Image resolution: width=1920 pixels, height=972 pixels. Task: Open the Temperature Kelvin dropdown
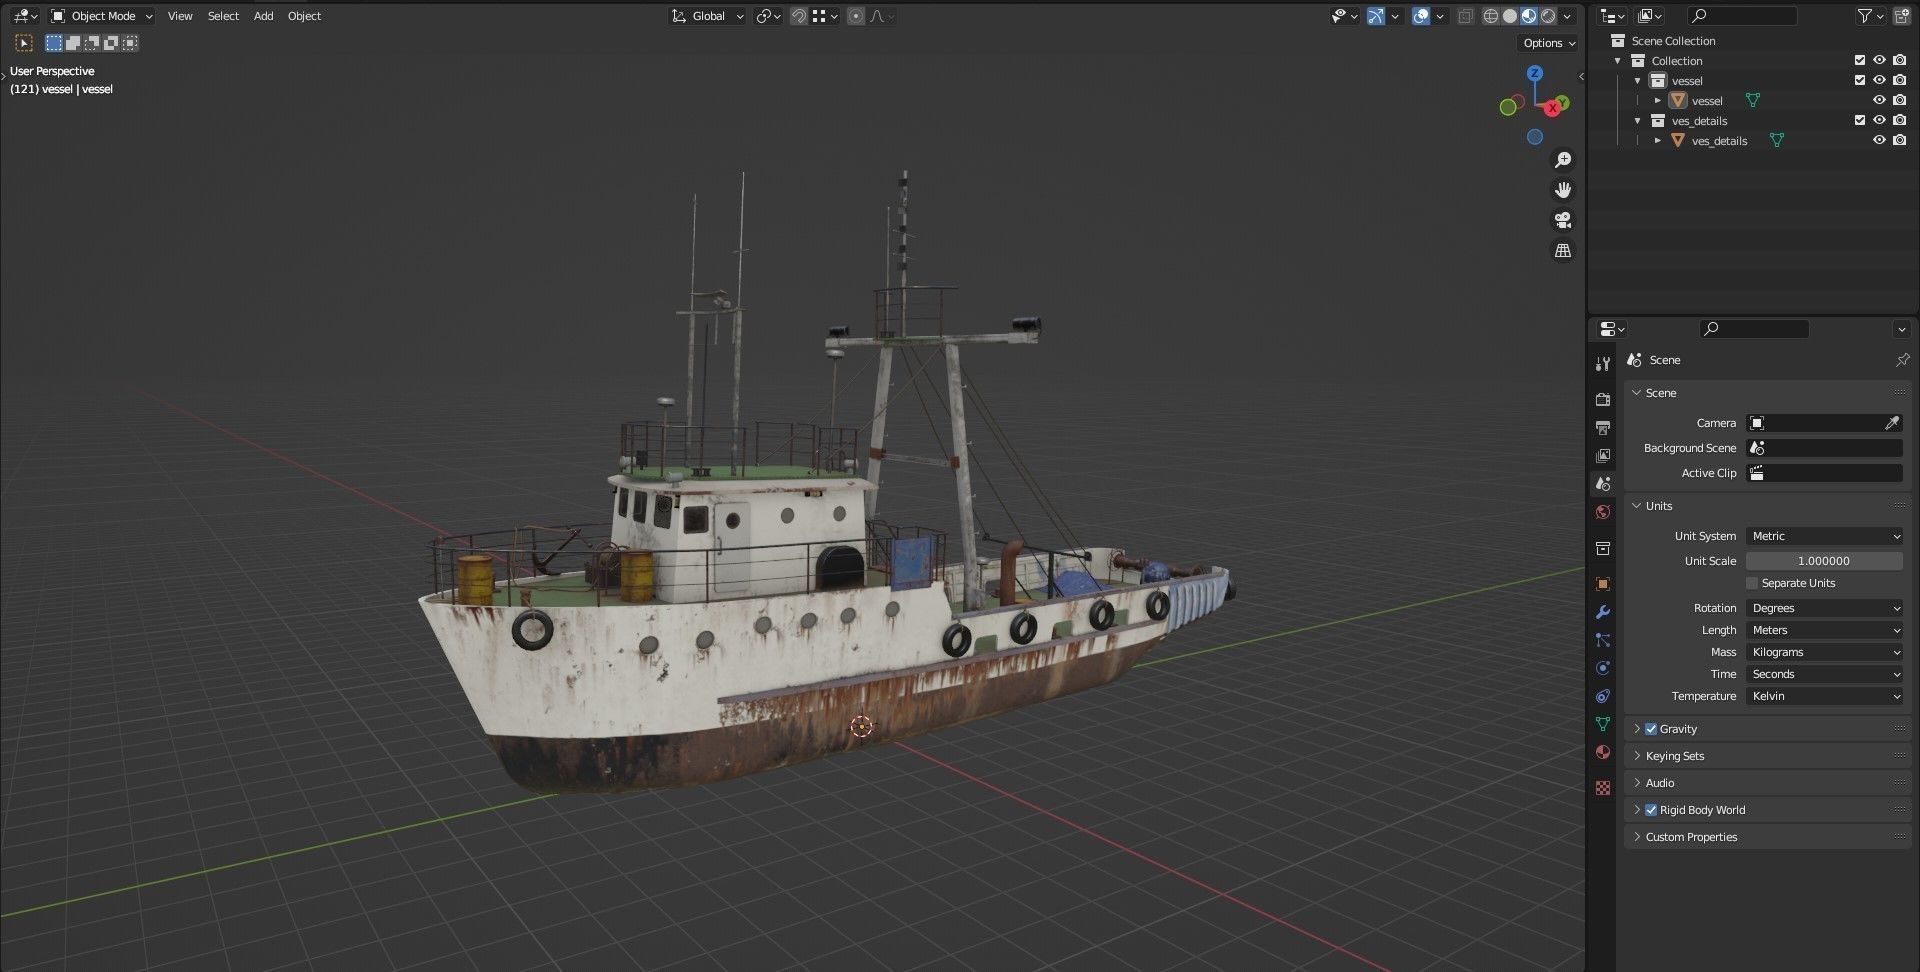pos(1824,696)
